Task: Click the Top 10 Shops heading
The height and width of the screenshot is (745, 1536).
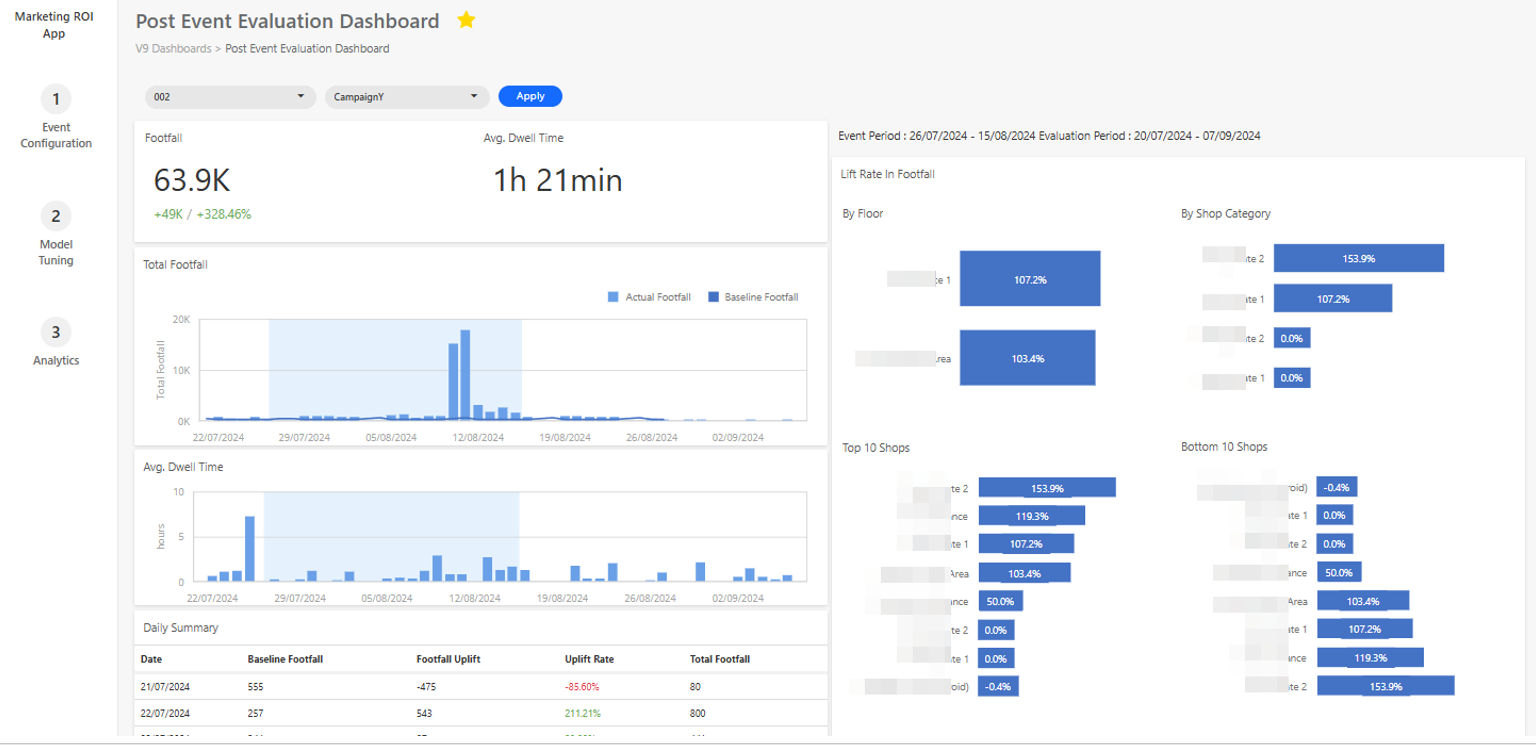Action: pyautogui.click(x=876, y=448)
